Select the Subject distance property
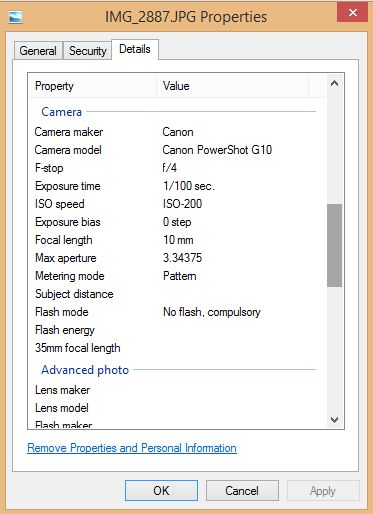This screenshot has width=373, height=514. (x=74, y=294)
